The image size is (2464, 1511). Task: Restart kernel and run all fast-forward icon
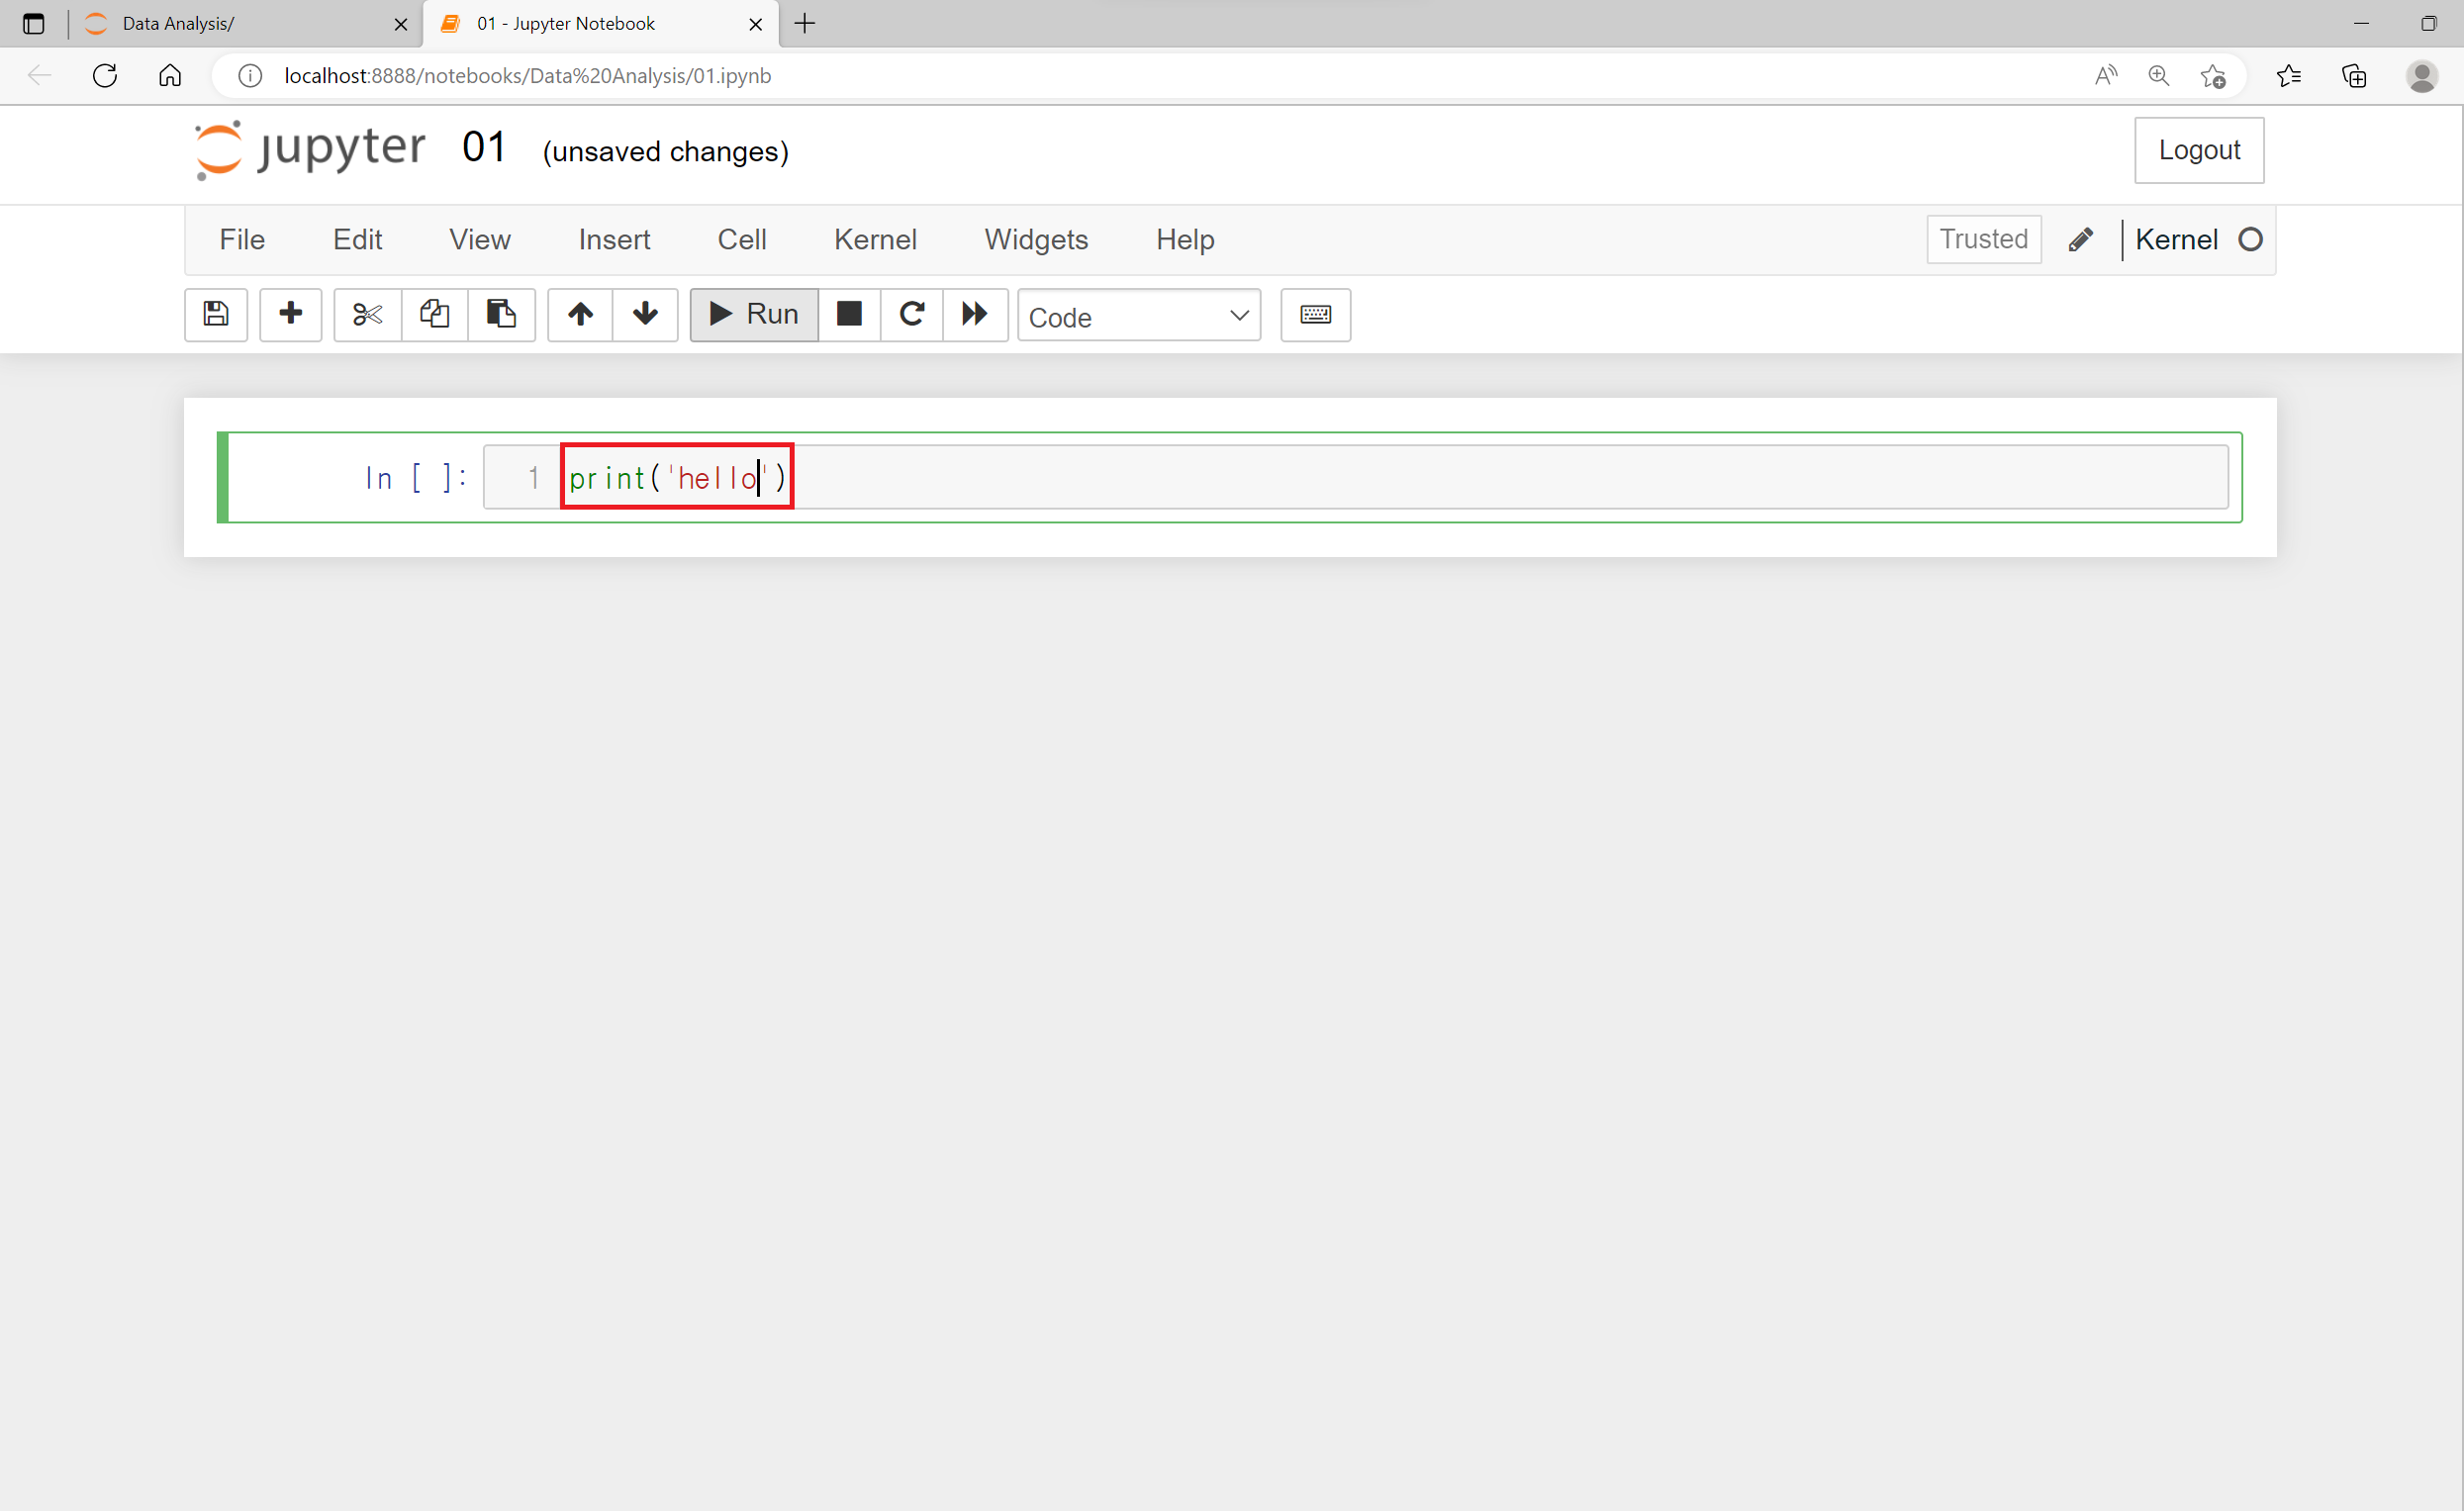[x=975, y=314]
